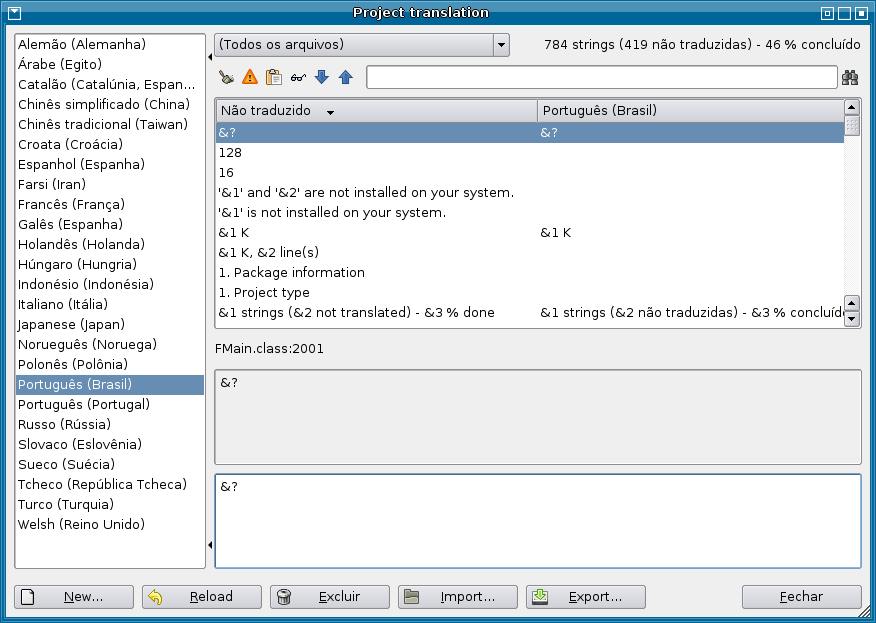Viewport: 876px width, 623px height.
Task: Select Catalão (Catalúnia, Espanha) language
Action: pyautogui.click(x=110, y=84)
